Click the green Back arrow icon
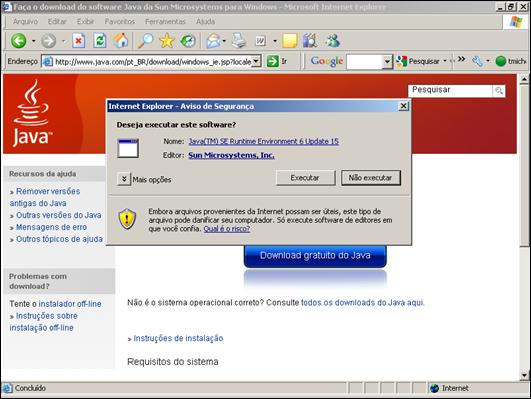The image size is (531, 399). [19, 41]
